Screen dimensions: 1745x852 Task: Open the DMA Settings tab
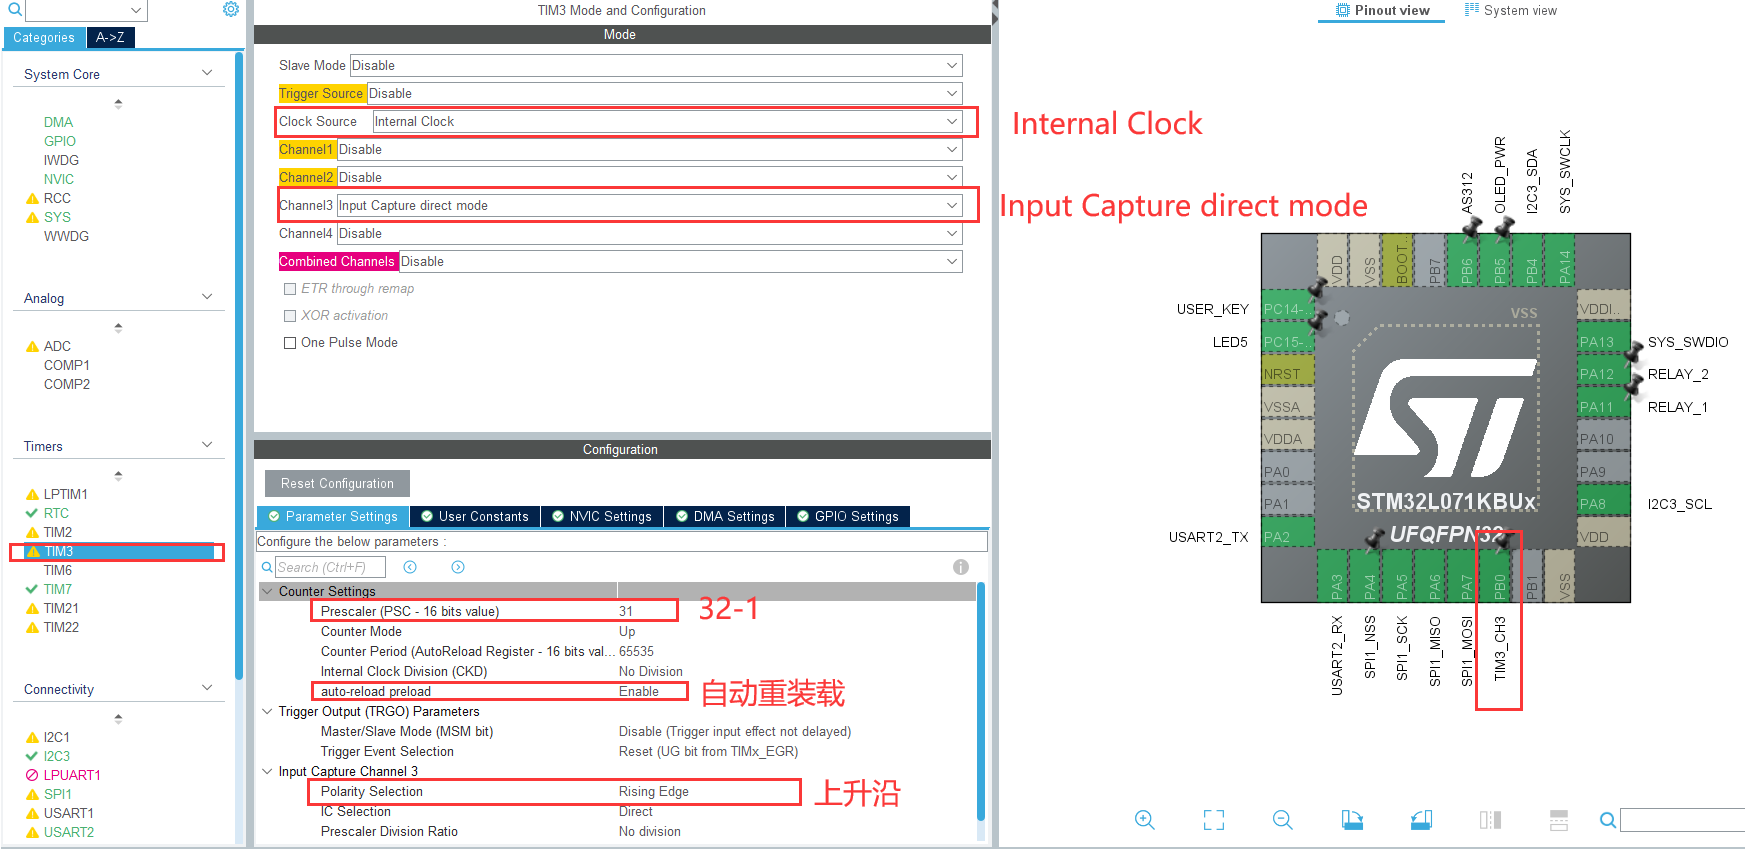click(725, 516)
